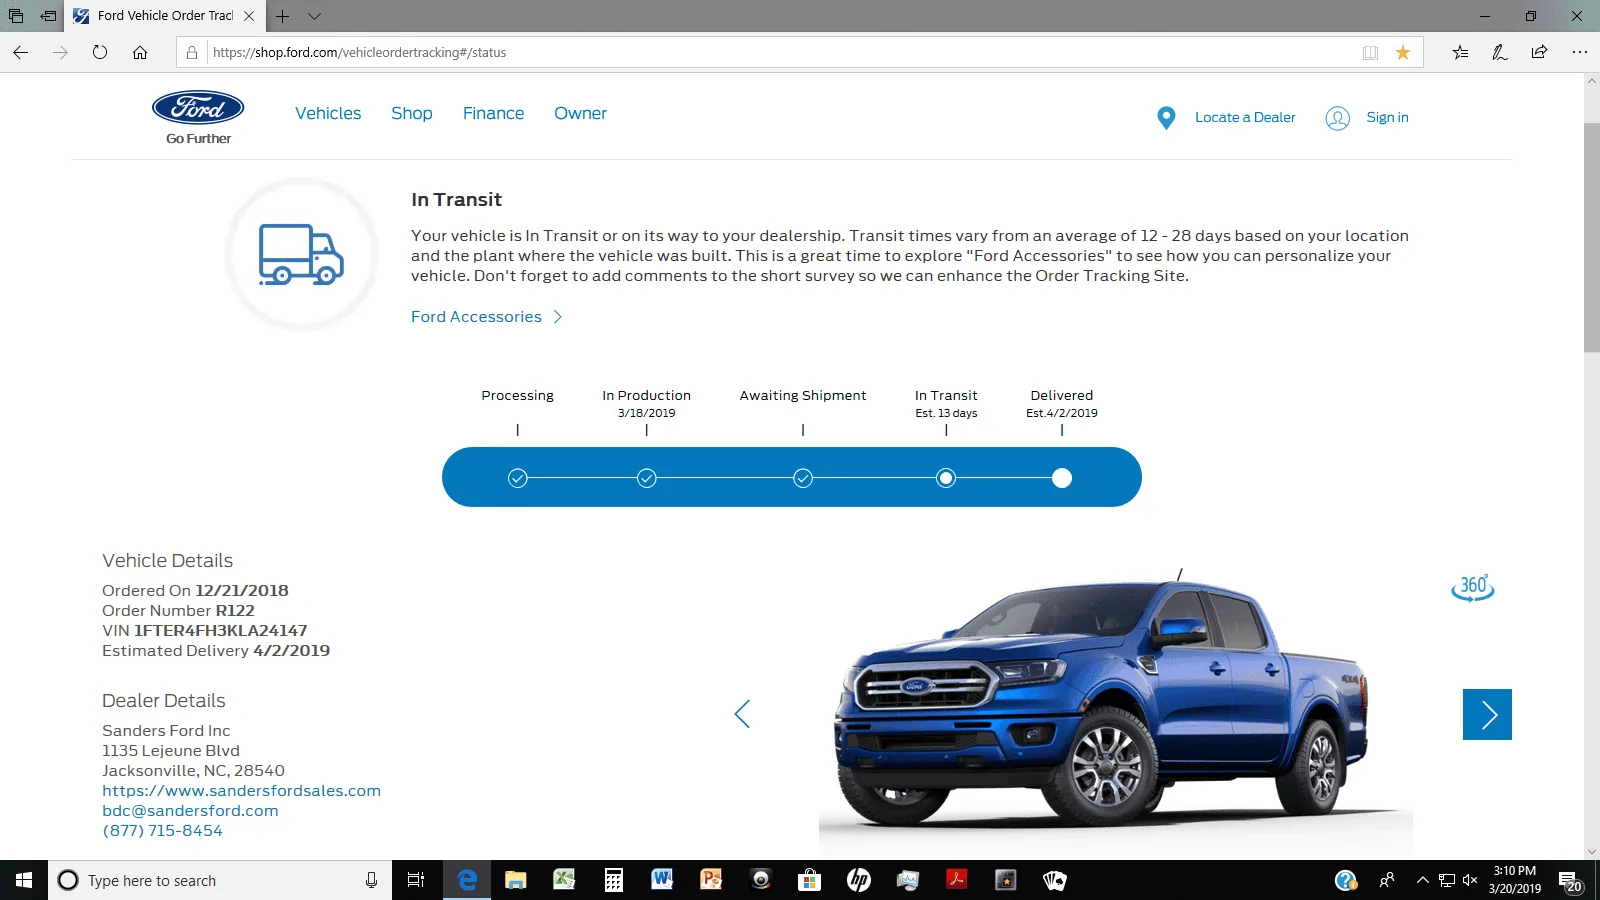Open a new browser tab
The width and height of the screenshot is (1600, 900).
pos(283,16)
